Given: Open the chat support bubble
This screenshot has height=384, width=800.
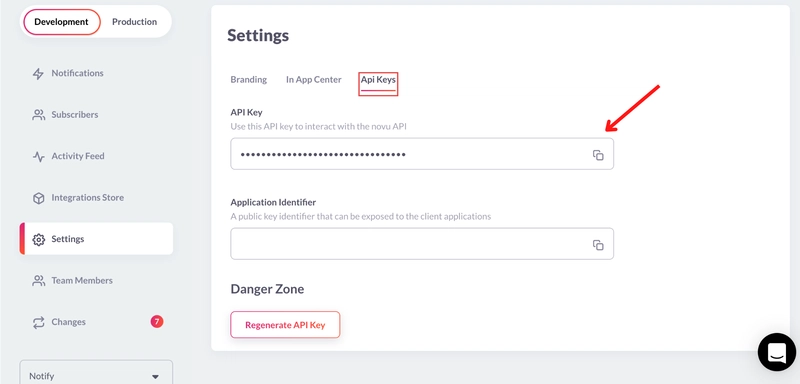Looking at the screenshot, I should click(x=777, y=352).
